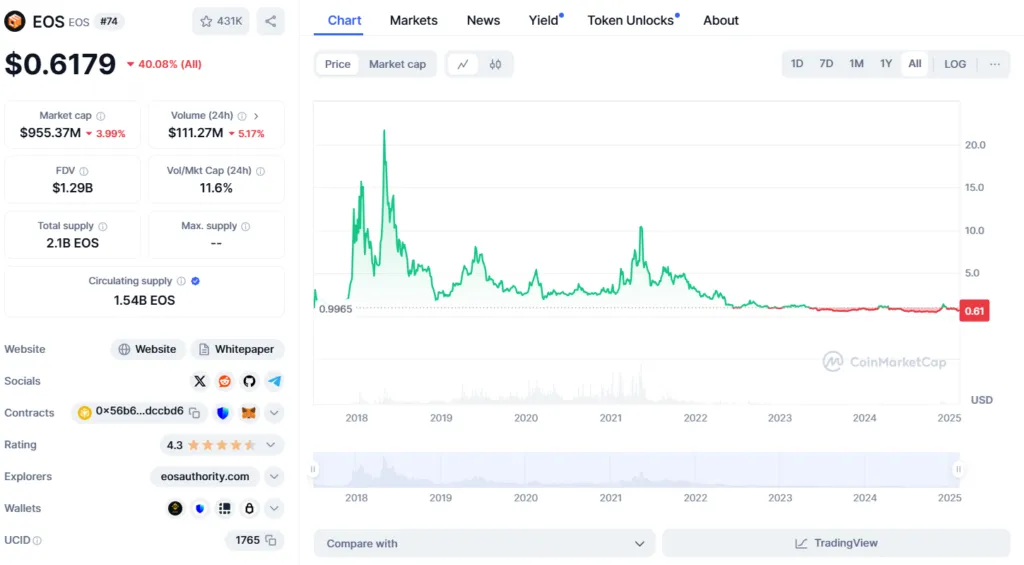Open the GitHub social link
Viewport: 1024px width, 565px height.
249,381
